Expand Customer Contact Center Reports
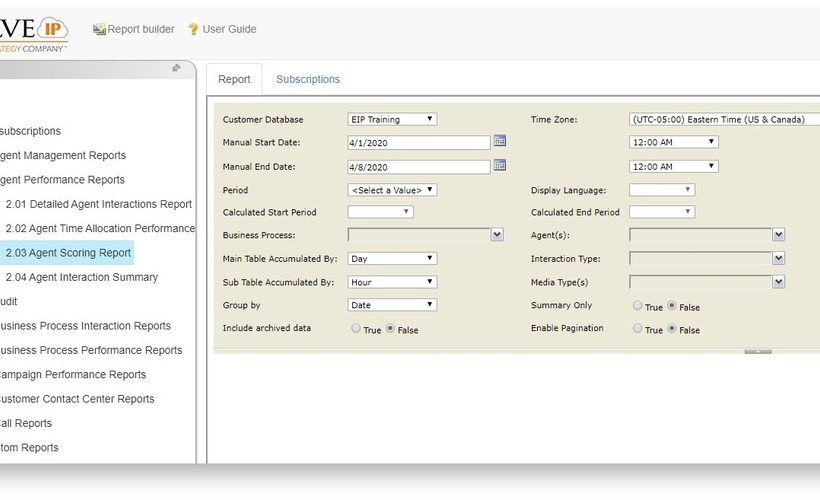 click(x=77, y=399)
